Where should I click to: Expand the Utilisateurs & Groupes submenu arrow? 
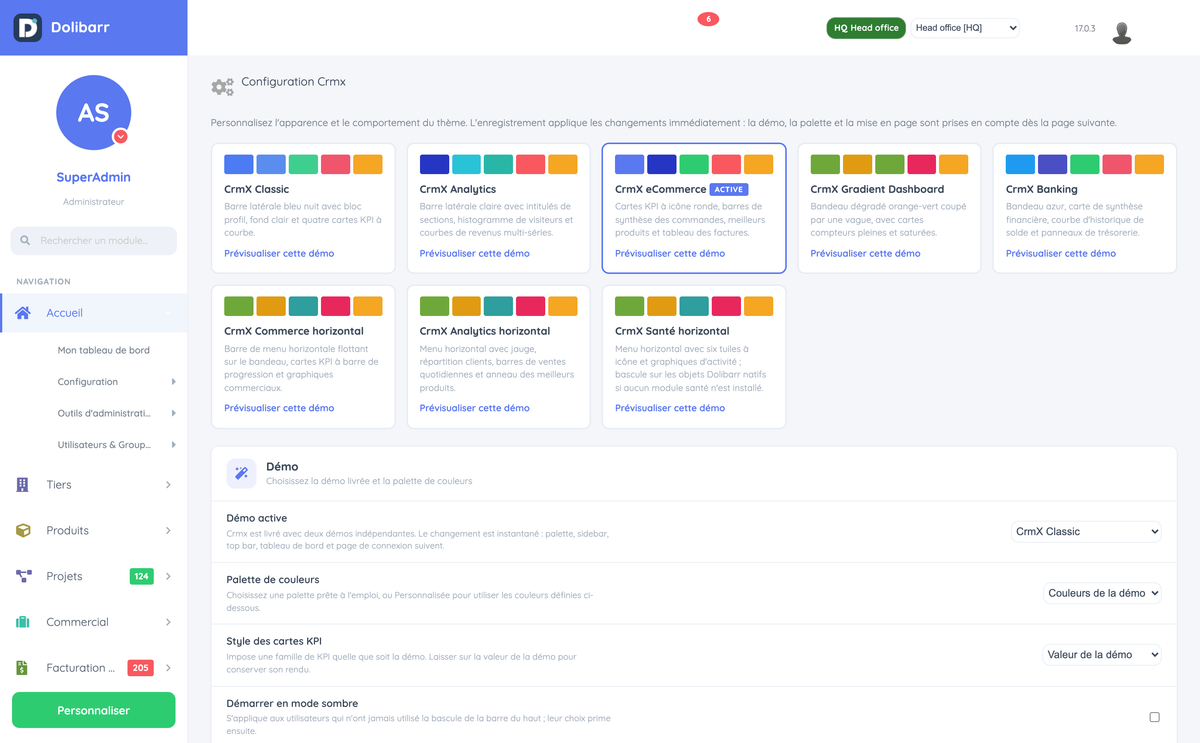pyautogui.click(x=173, y=445)
